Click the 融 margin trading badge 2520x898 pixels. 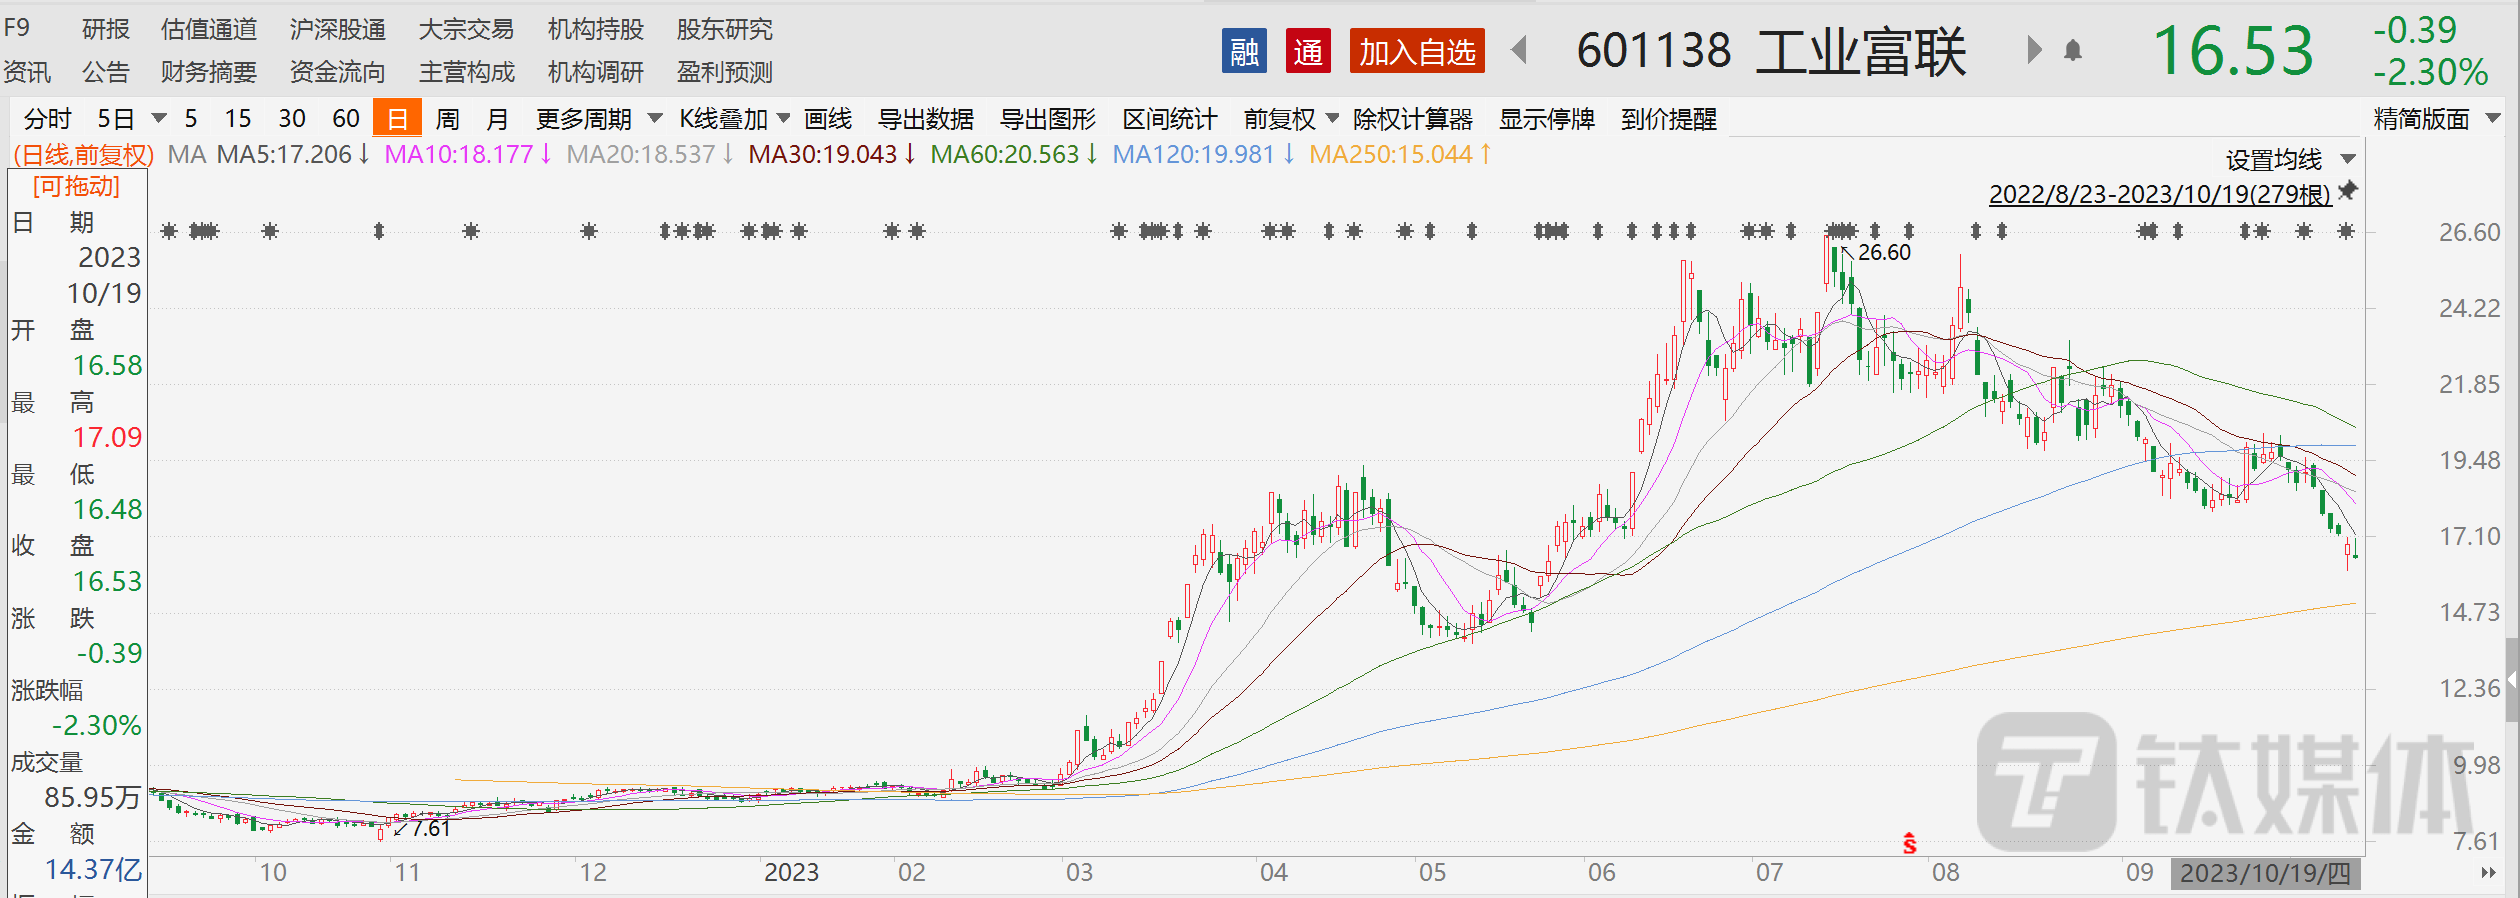click(x=1244, y=51)
